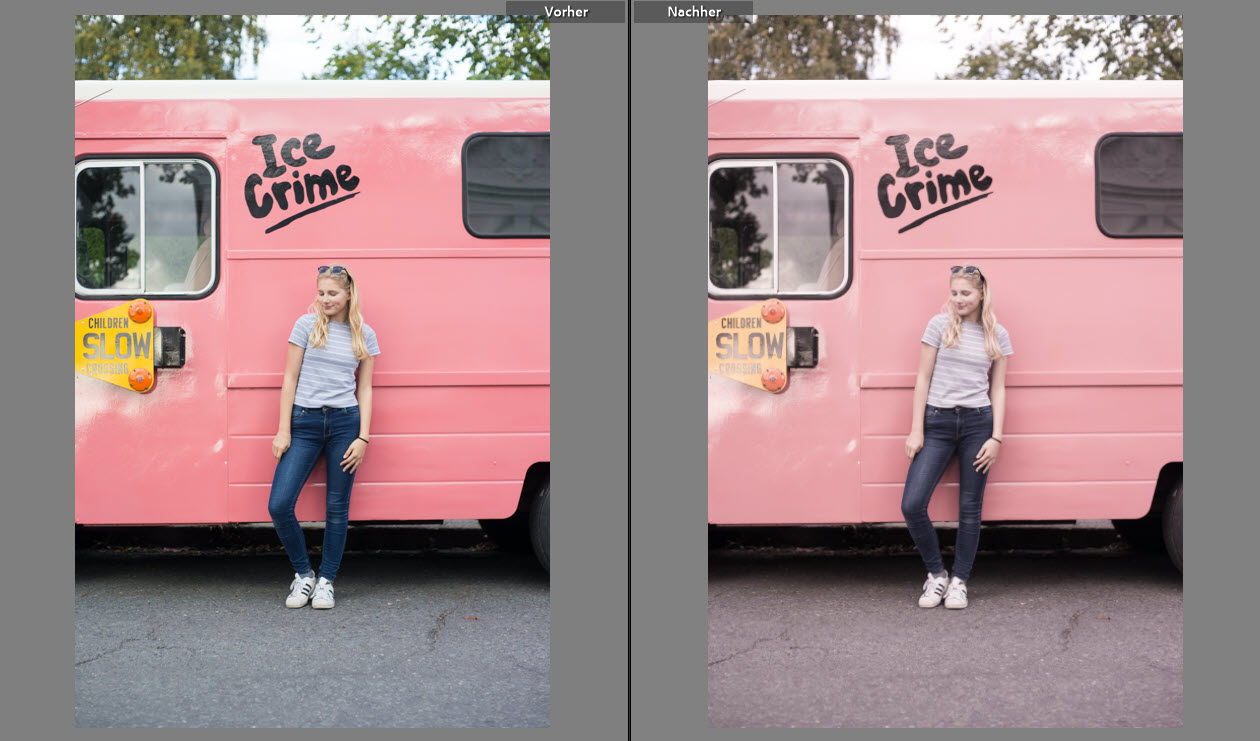Click the Vorher label above left image
The image size is (1260, 741).
coord(566,12)
